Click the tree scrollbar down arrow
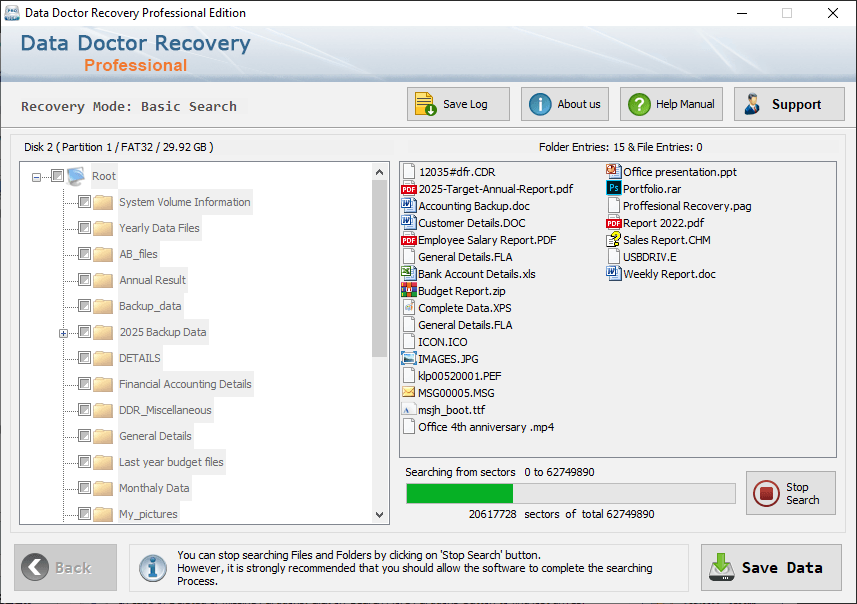 tap(380, 514)
